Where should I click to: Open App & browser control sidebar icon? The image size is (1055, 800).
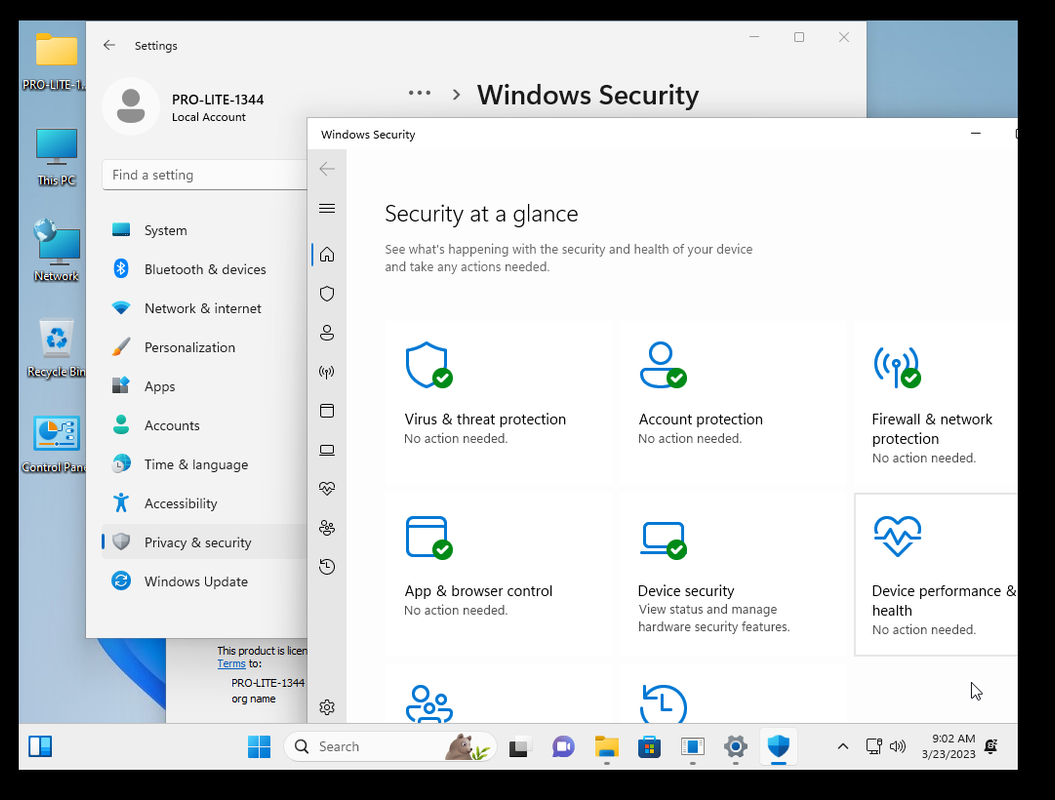point(327,411)
